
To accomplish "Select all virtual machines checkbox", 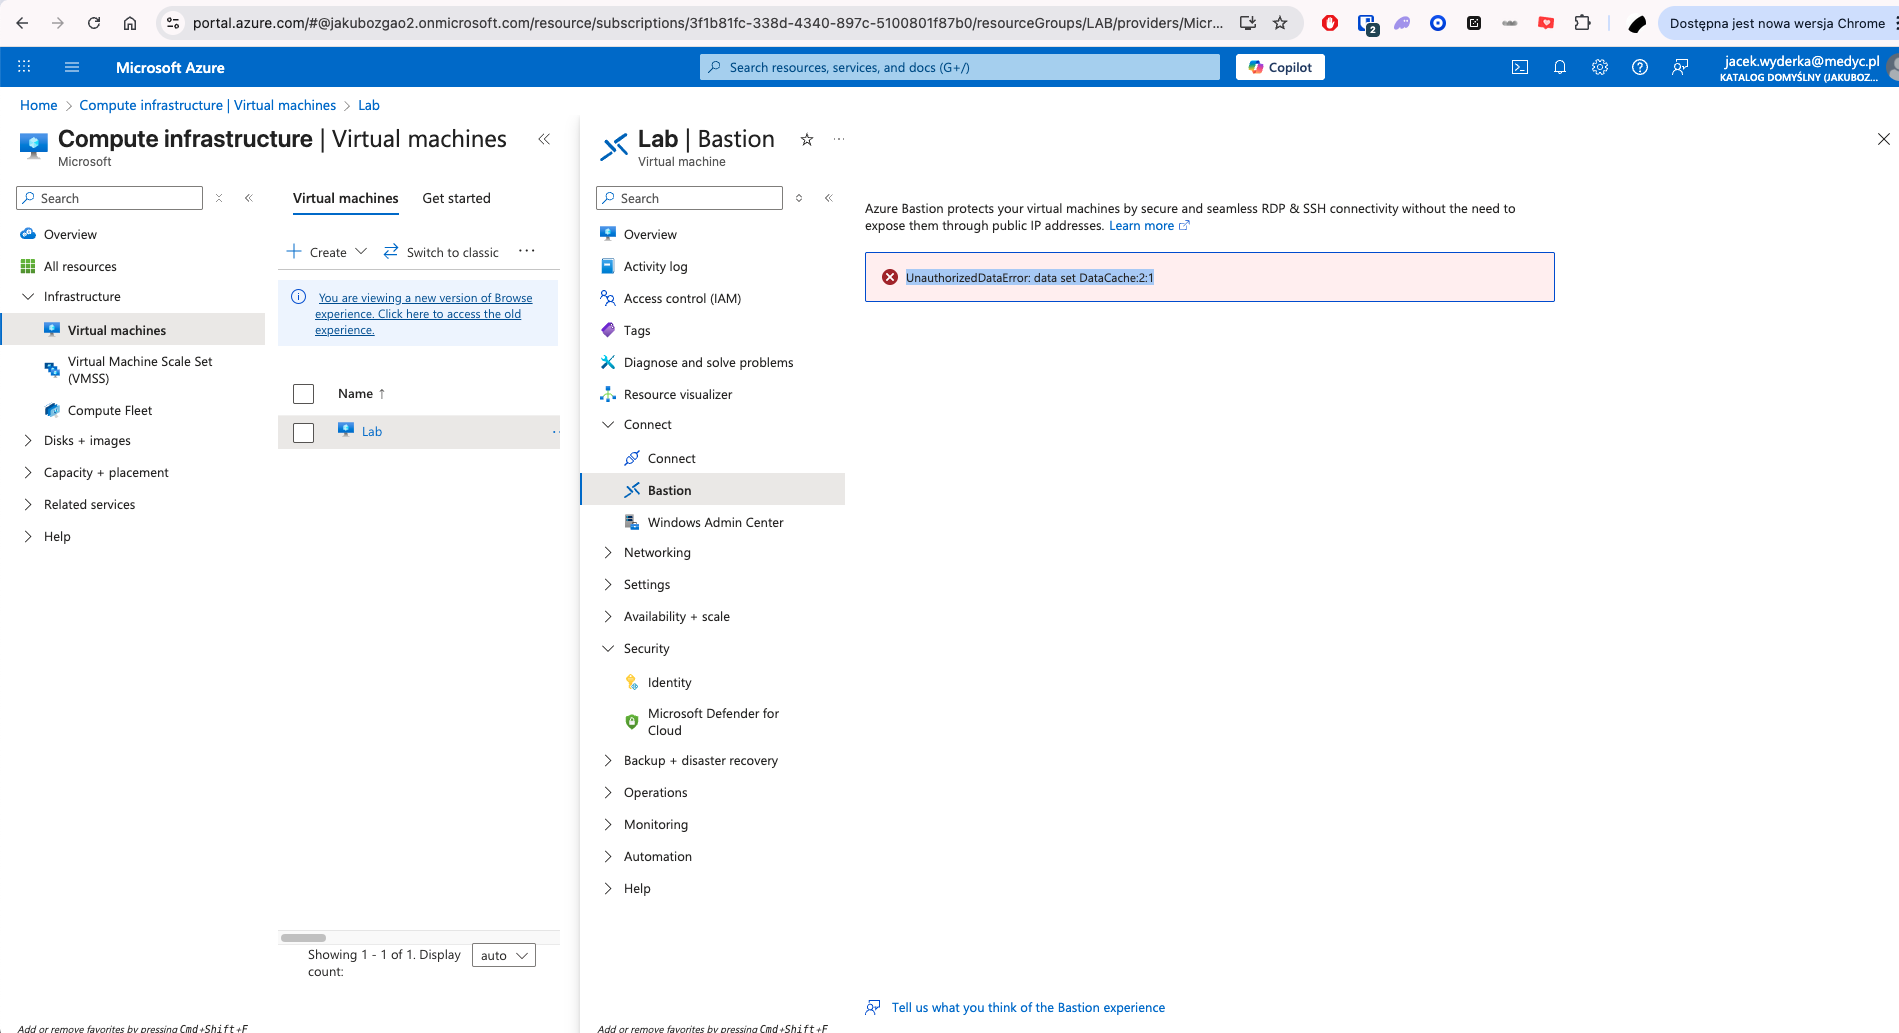I will 303,394.
